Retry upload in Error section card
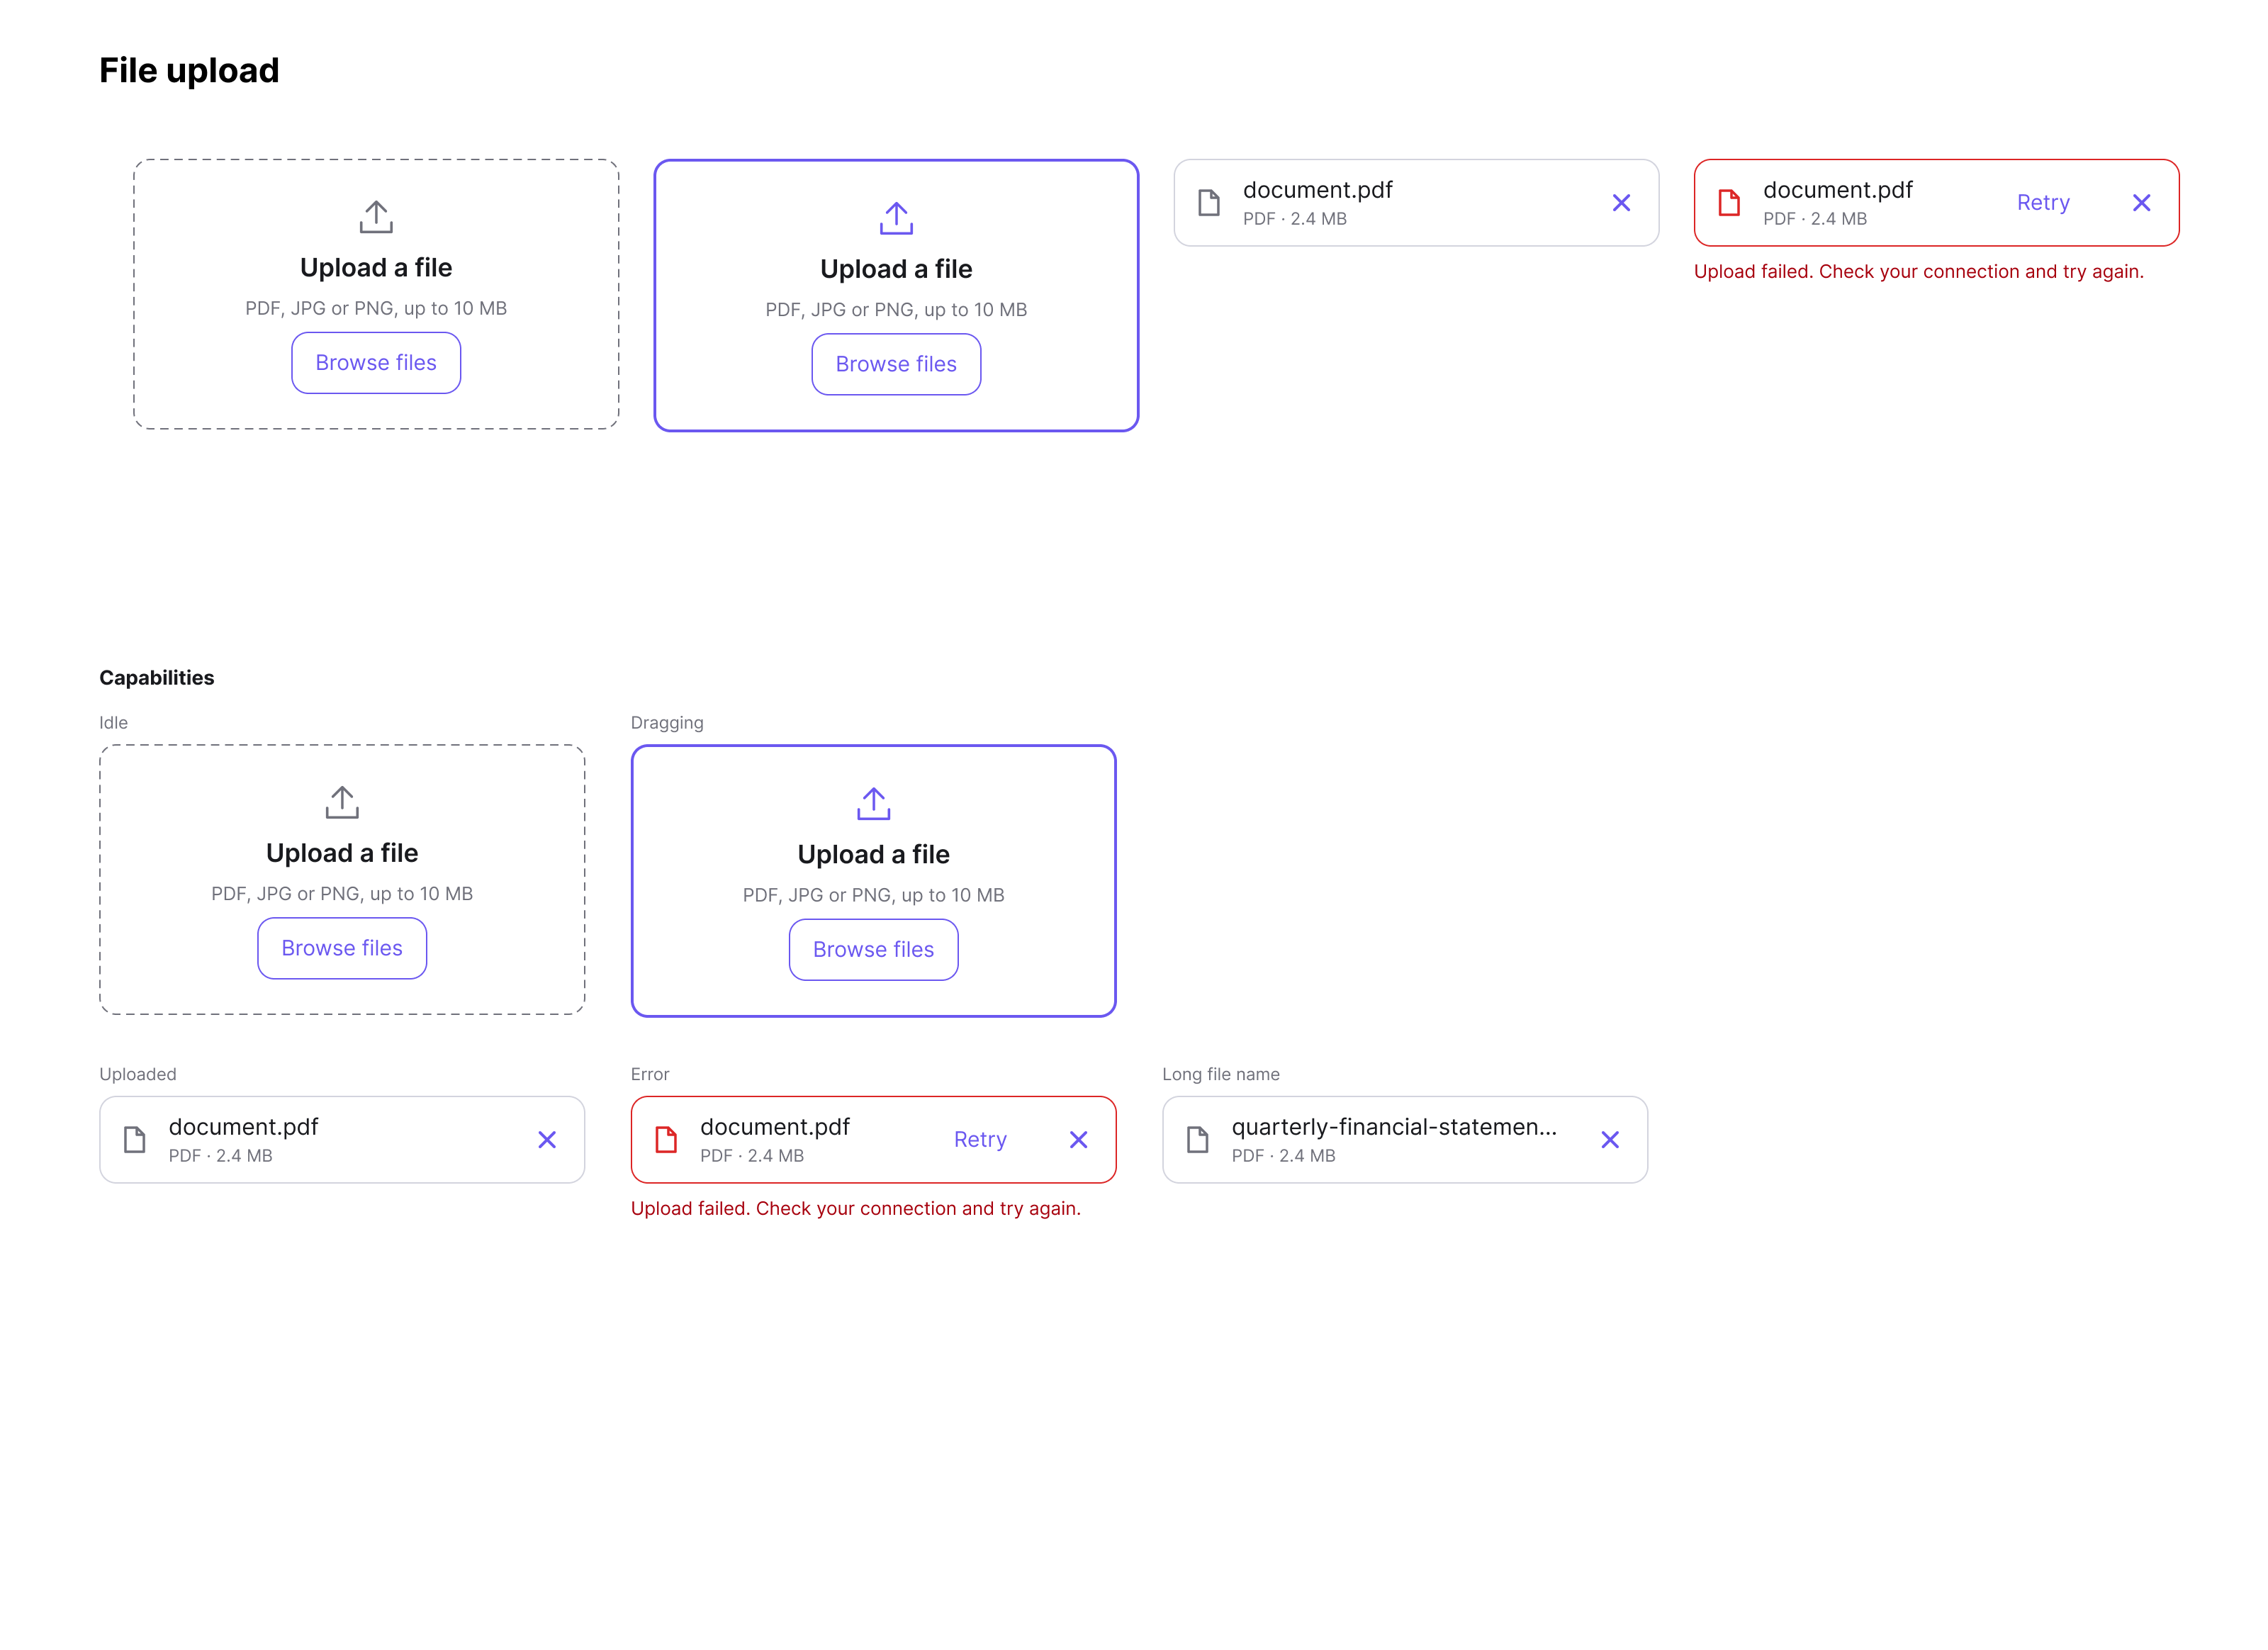The height and width of the screenshot is (1650, 2268). (x=980, y=1140)
